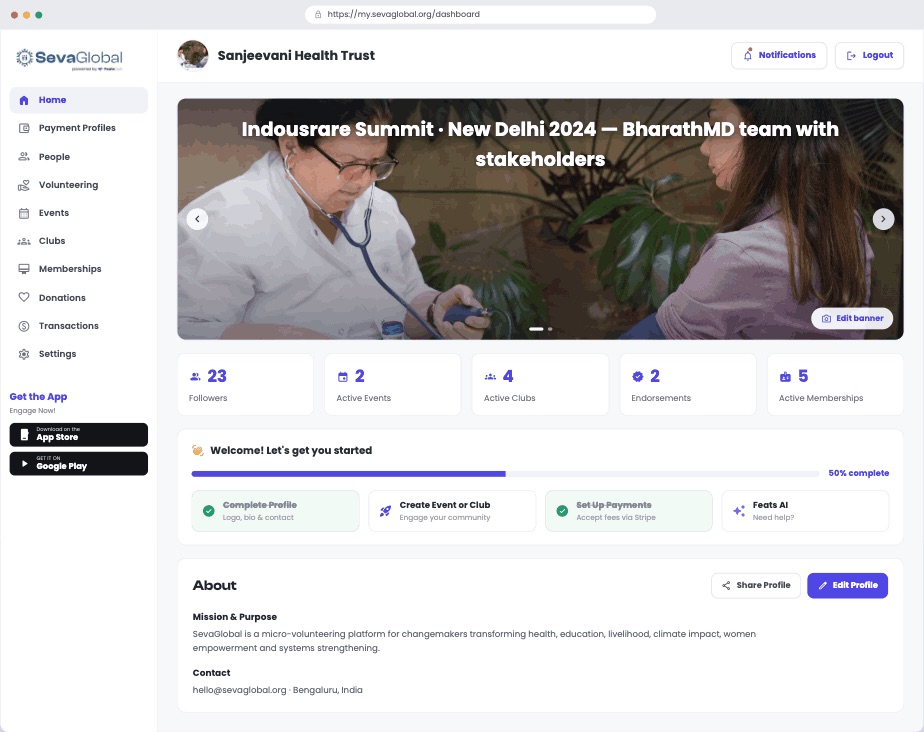Click the padlock icon in address bar
The width and height of the screenshot is (924, 732).
click(318, 14)
